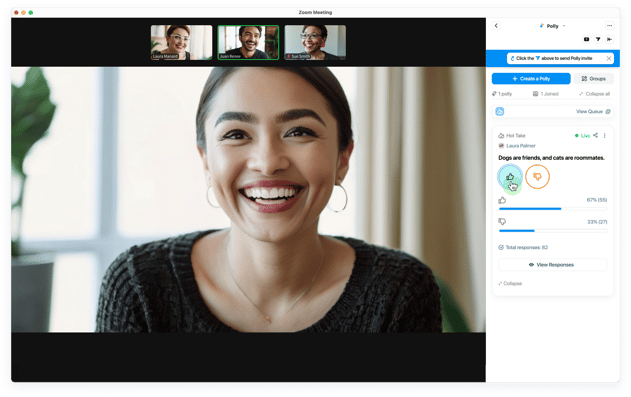Collapse the Hot Take polly card
This screenshot has width=631, height=397.
tap(510, 284)
